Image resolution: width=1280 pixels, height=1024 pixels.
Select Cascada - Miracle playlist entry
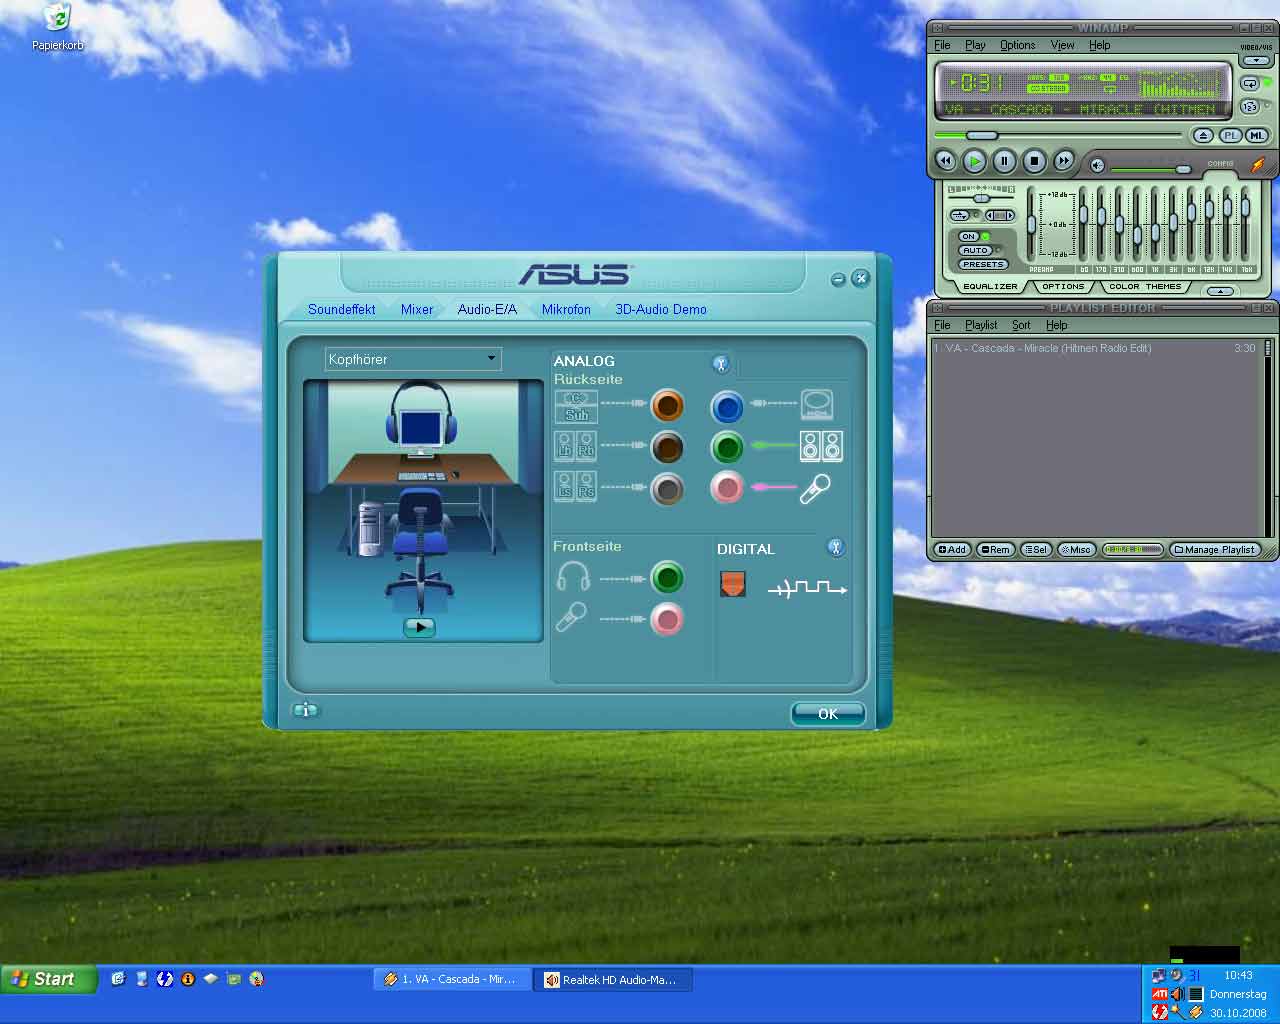(x=1094, y=348)
